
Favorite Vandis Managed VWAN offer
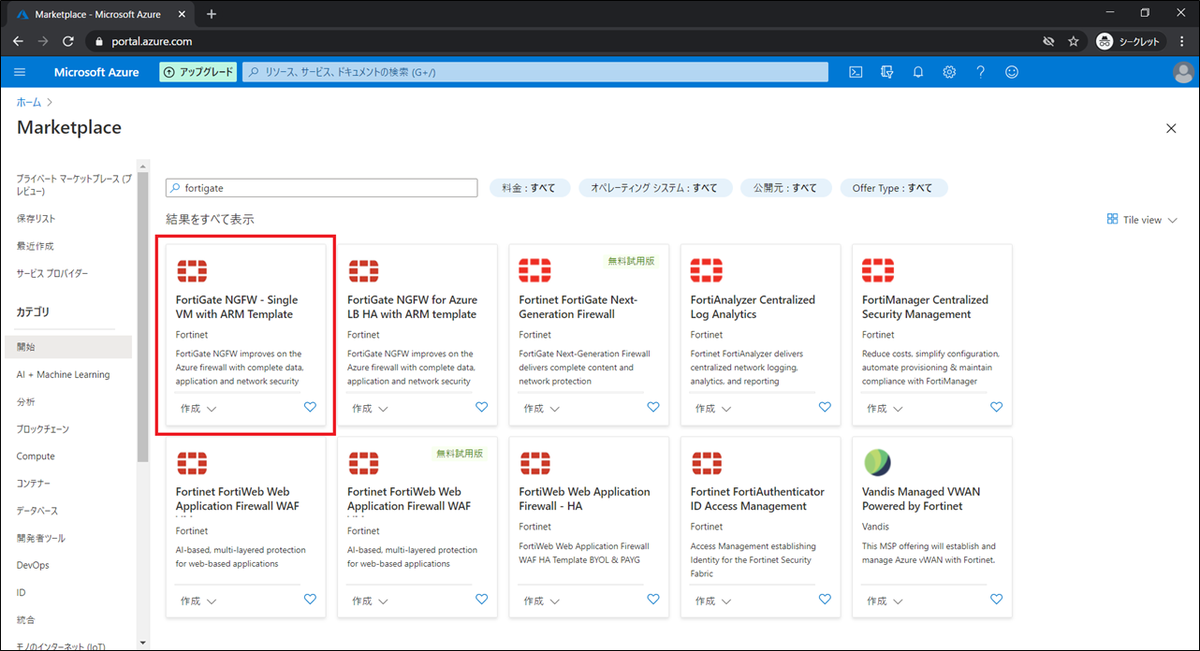[x=996, y=599]
